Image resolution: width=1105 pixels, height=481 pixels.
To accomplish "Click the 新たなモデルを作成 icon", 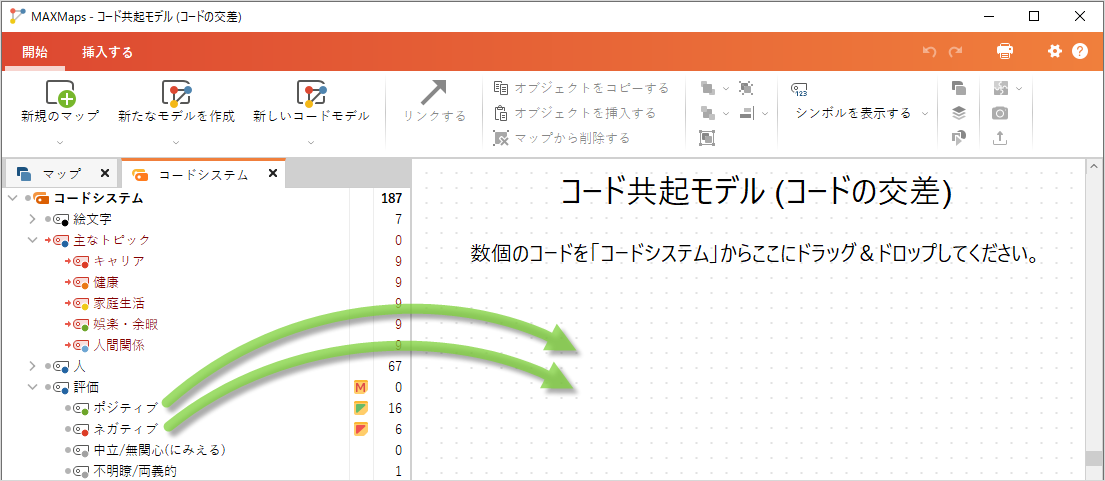I will pyautogui.click(x=176, y=92).
